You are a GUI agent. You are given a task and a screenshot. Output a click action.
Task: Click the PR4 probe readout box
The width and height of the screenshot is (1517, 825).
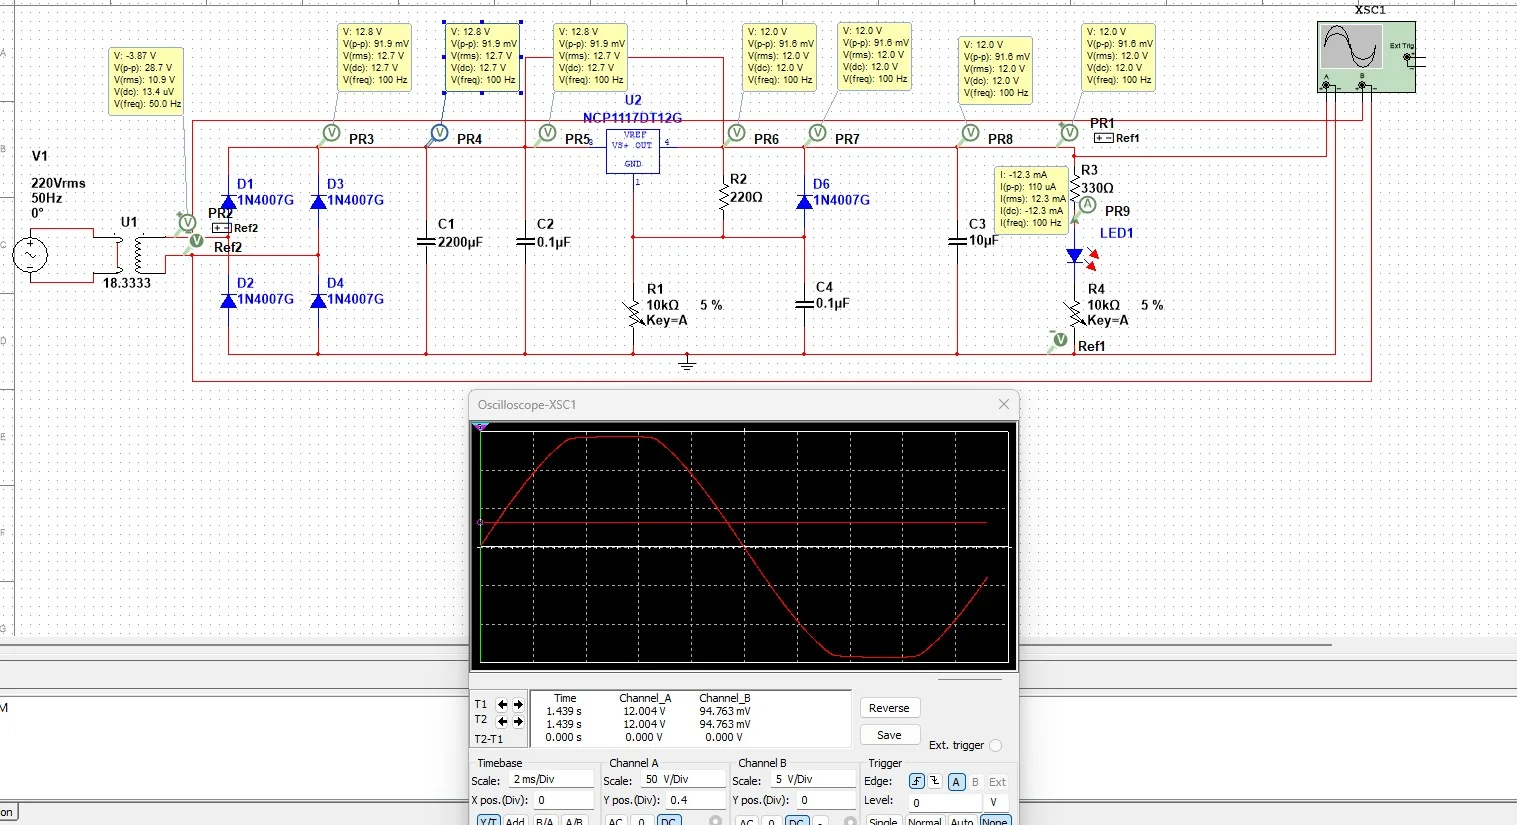click(483, 57)
